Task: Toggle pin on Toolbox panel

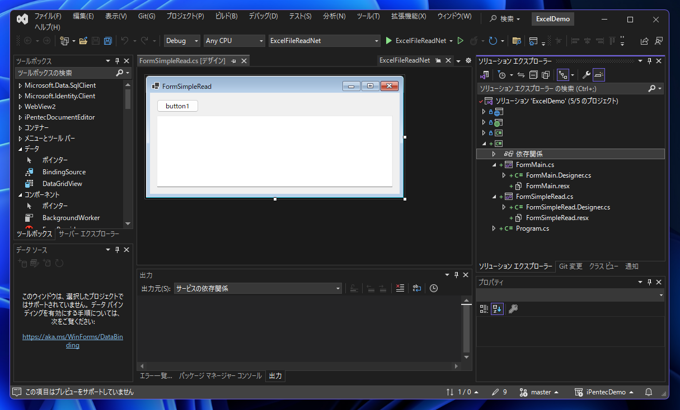Action: (x=117, y=61)
